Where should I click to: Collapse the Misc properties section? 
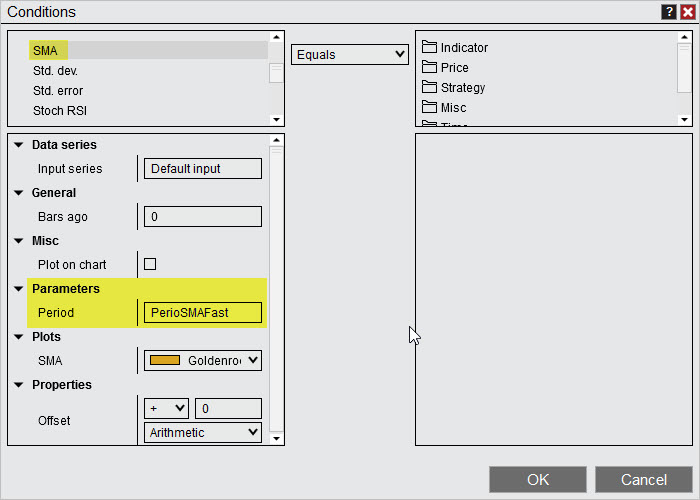19,241
